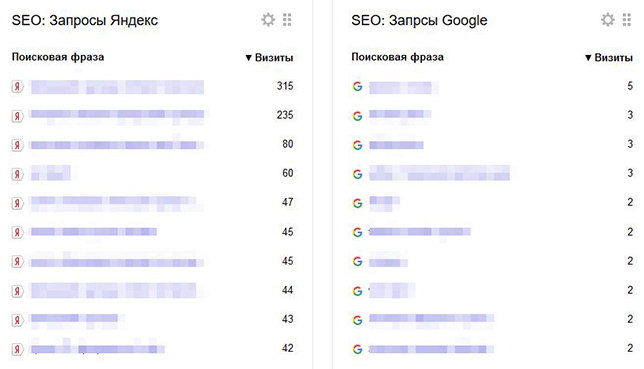Open the Yandex phrase with 43 visits
Screen dimensions: 644x369
coord(76,321)
